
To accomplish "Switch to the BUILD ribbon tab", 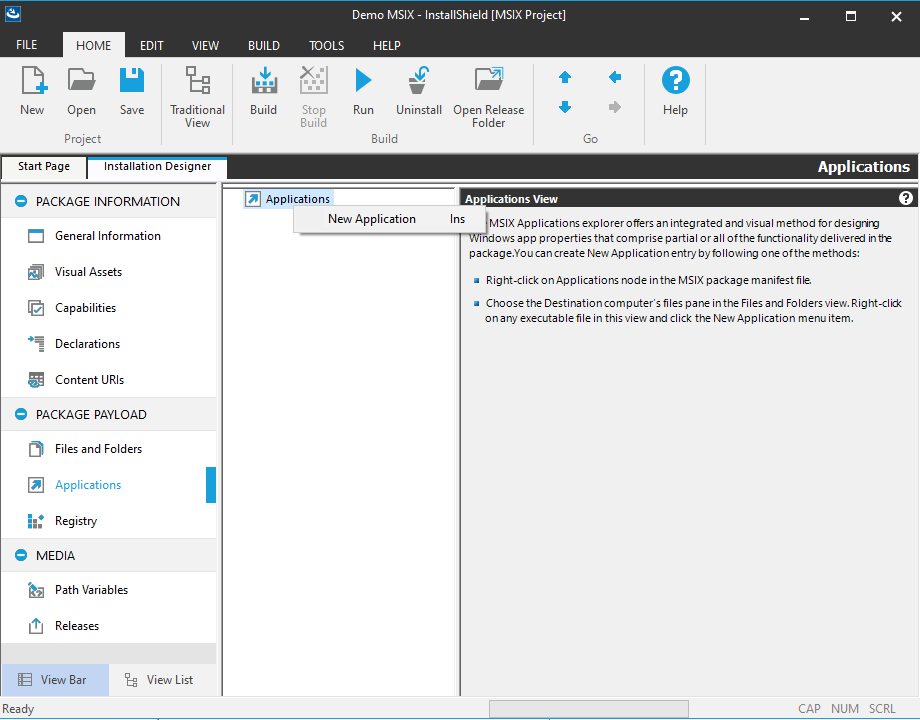I will point(263,45).
